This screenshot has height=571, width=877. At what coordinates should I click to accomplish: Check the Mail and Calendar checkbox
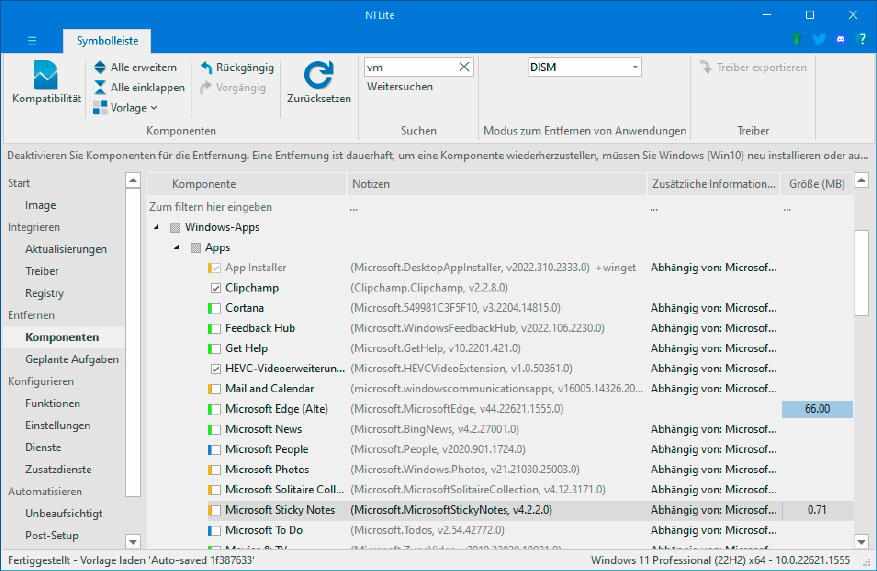pos(215,389)
